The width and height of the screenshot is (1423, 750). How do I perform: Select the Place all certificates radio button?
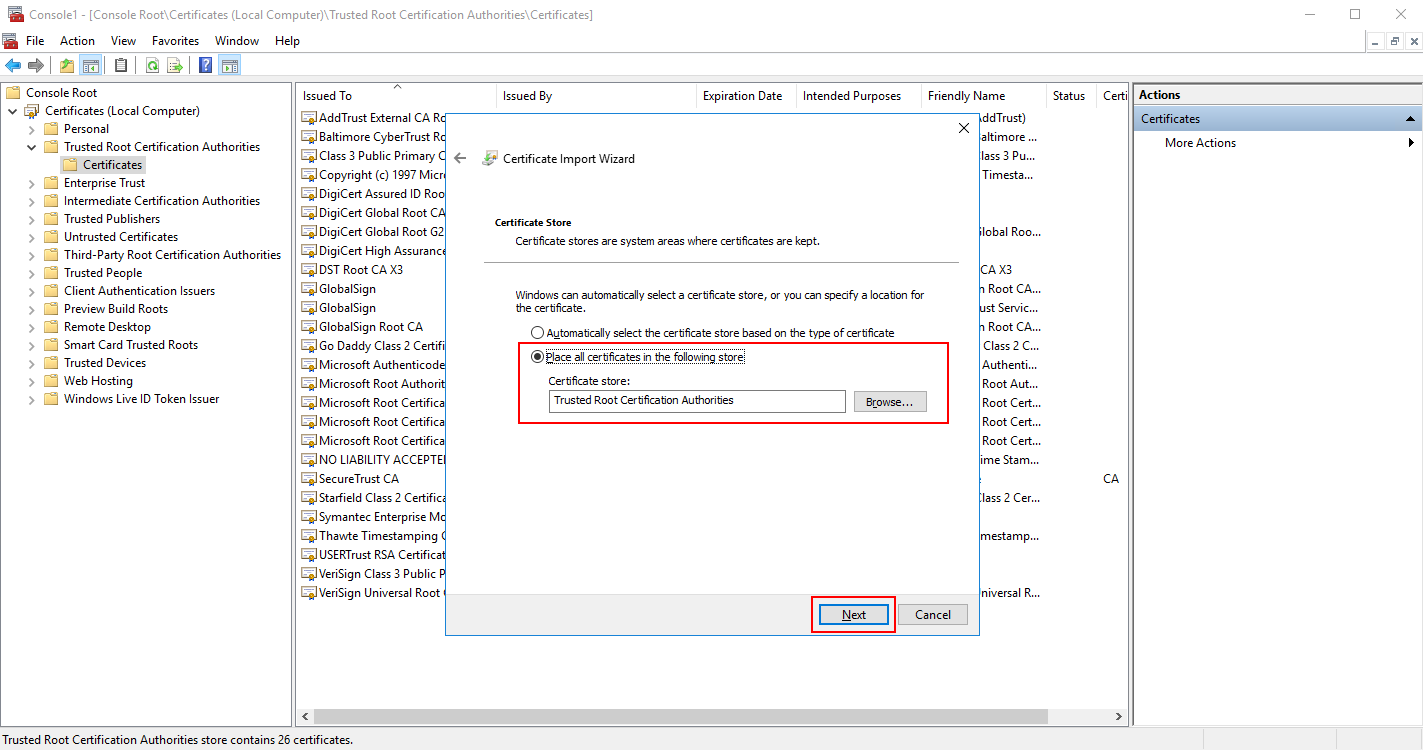coord(537,356)
